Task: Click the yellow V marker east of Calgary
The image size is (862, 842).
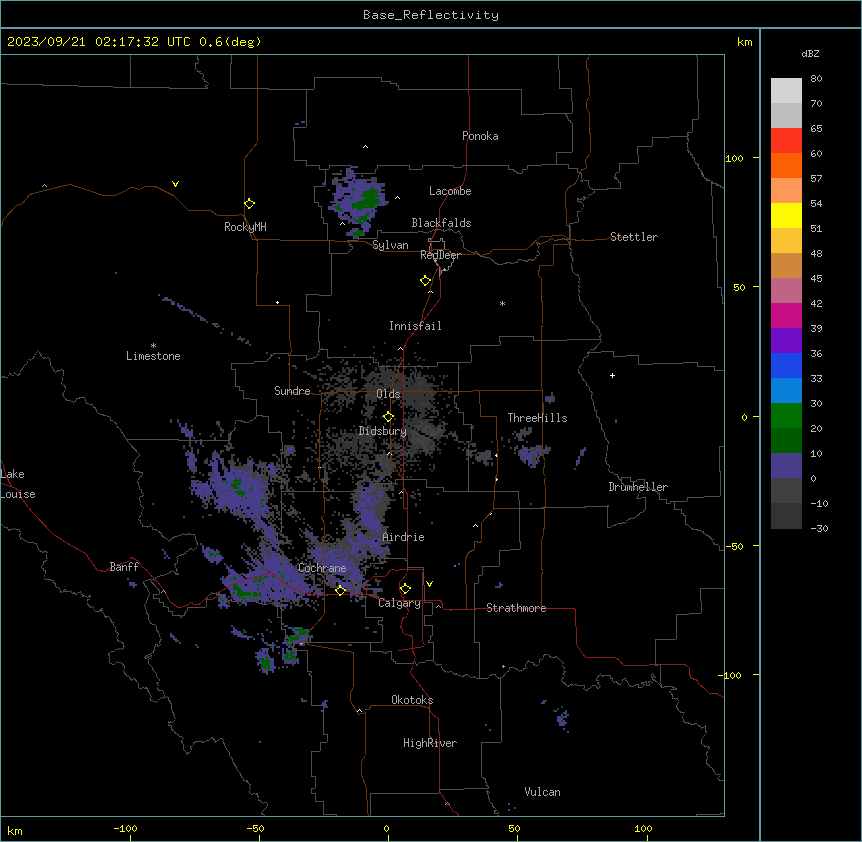Action: pyautogui.click(x=429, y=584)
